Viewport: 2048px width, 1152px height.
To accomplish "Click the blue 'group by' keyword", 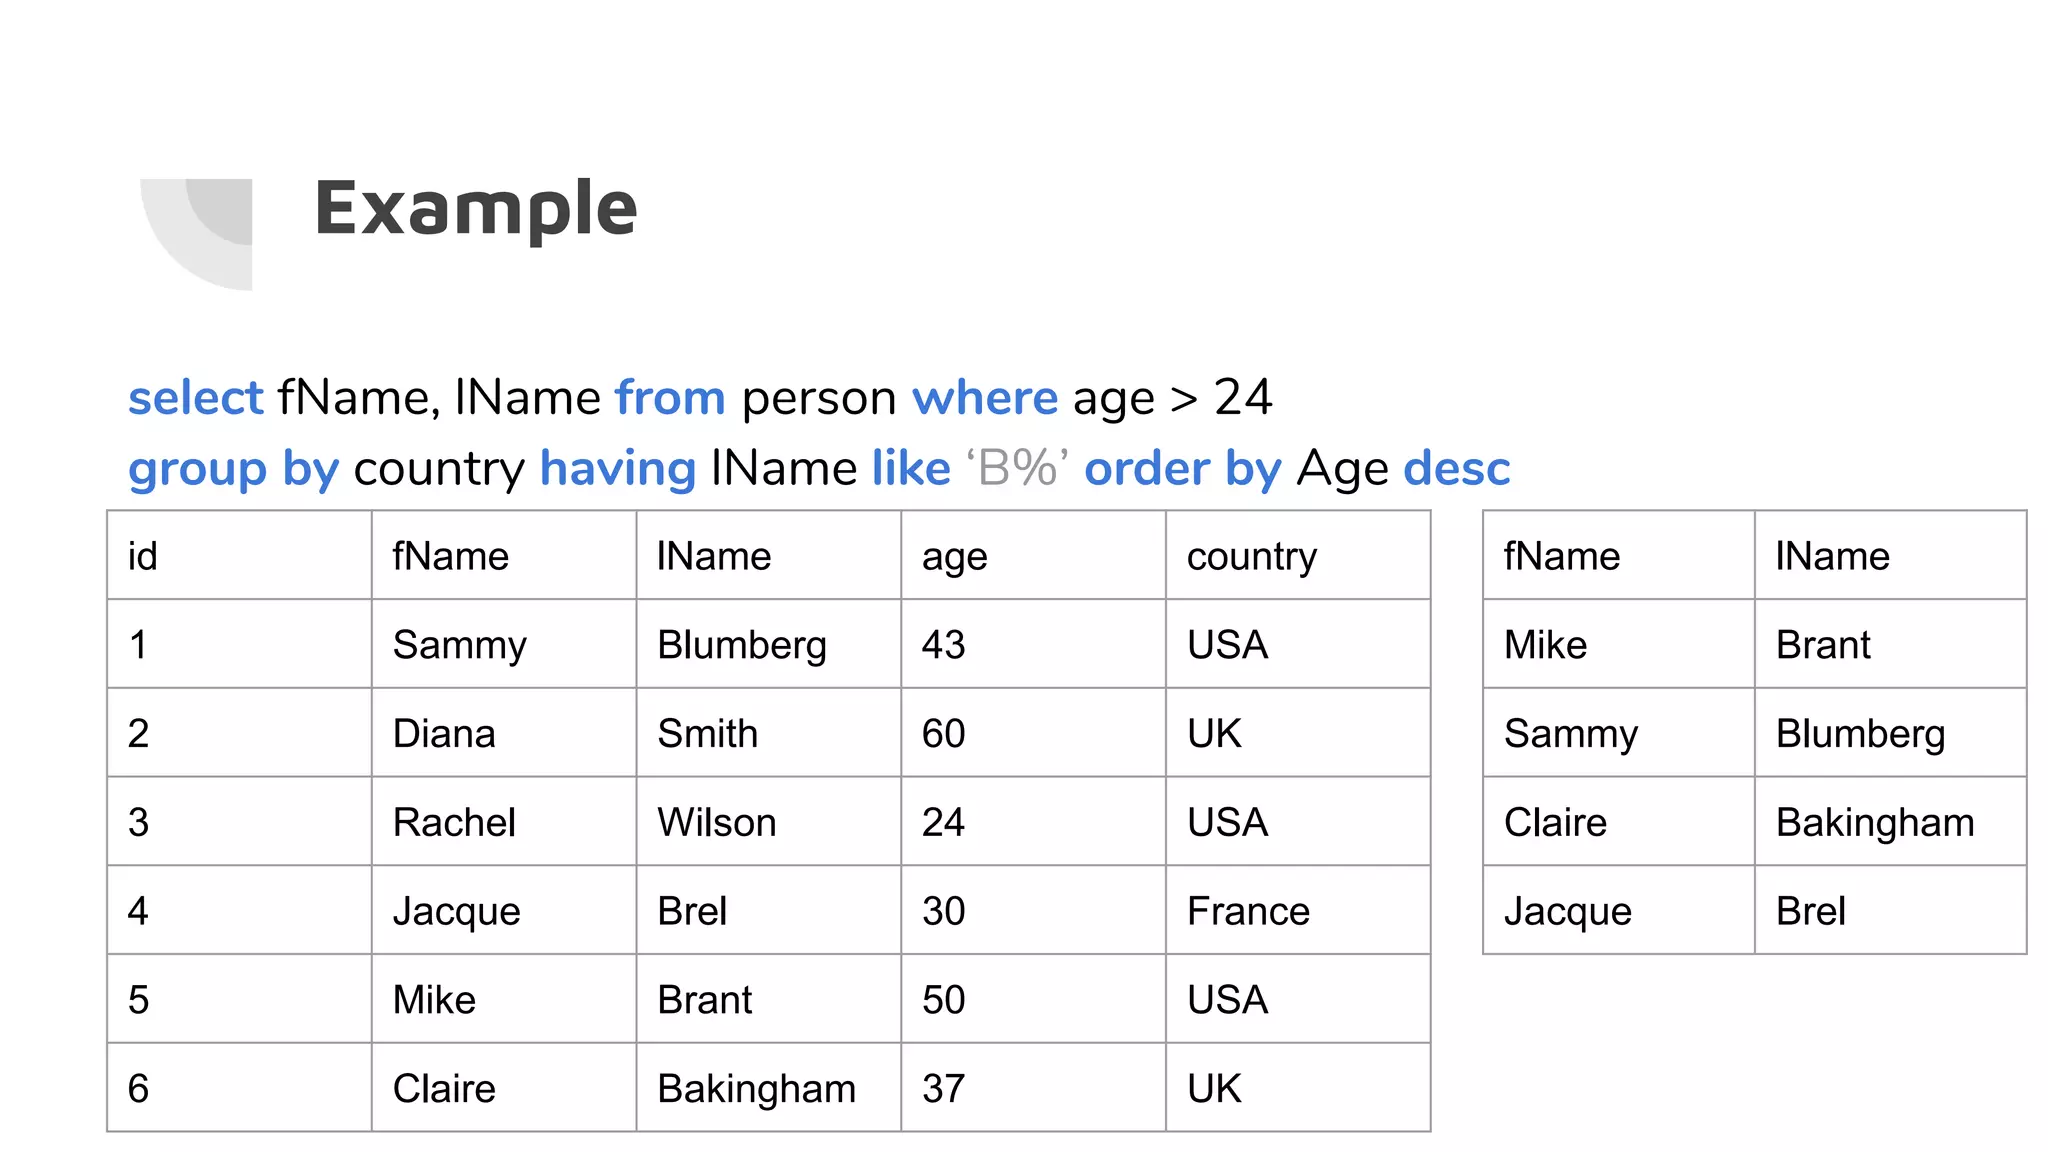I will [233, 469].
